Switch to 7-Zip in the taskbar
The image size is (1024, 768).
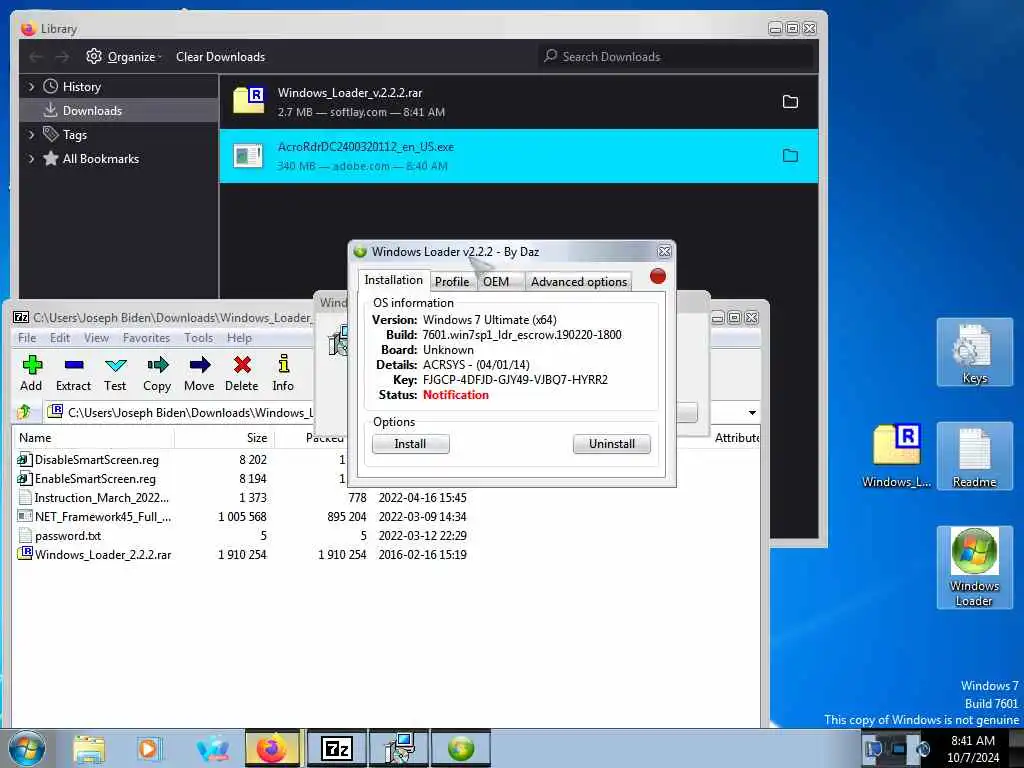[336, 748]
